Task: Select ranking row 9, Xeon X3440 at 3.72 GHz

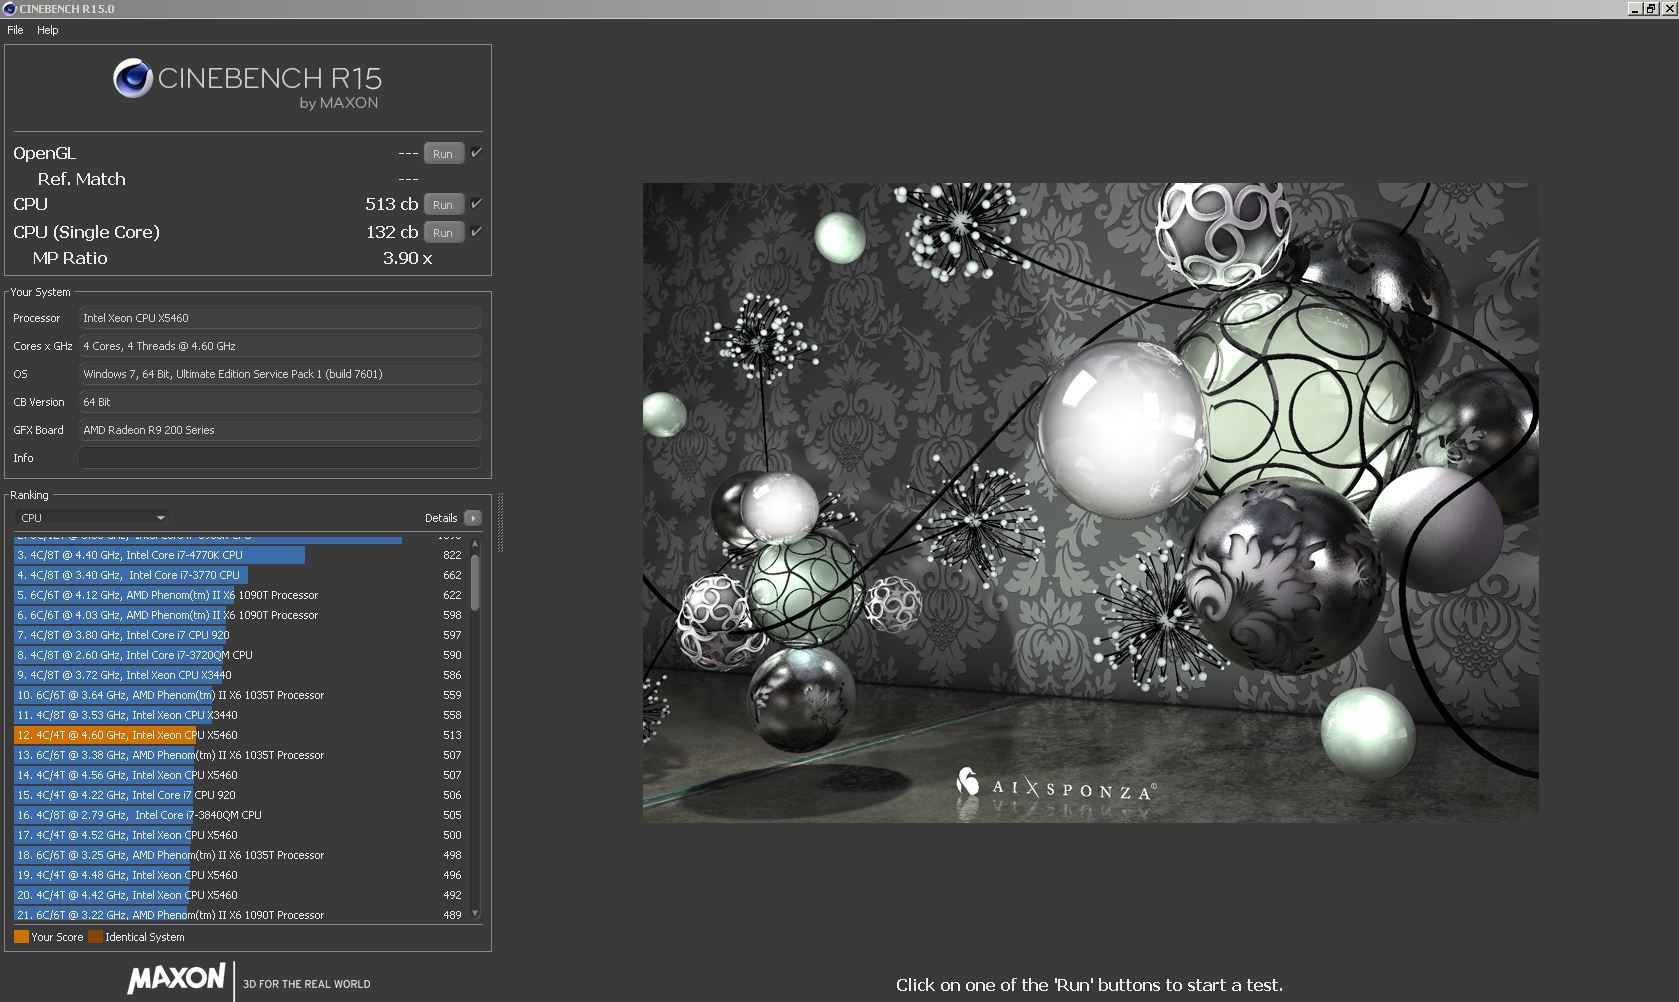Action: [x=240, y=675]
